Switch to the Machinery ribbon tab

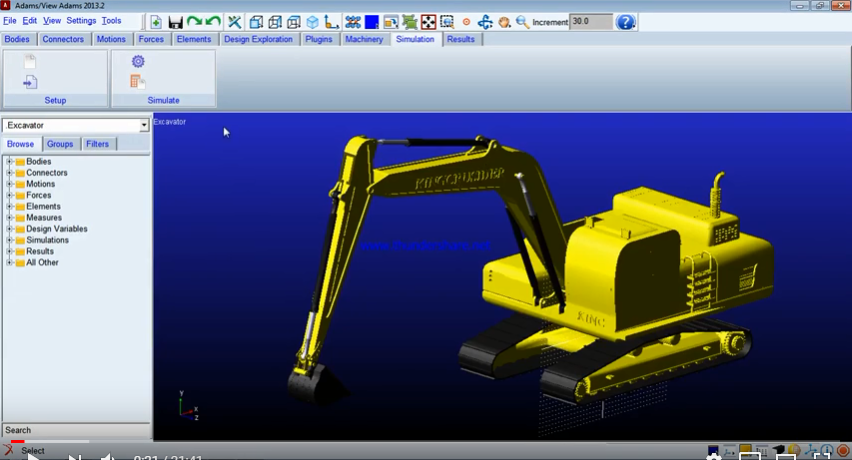[364, 39]
